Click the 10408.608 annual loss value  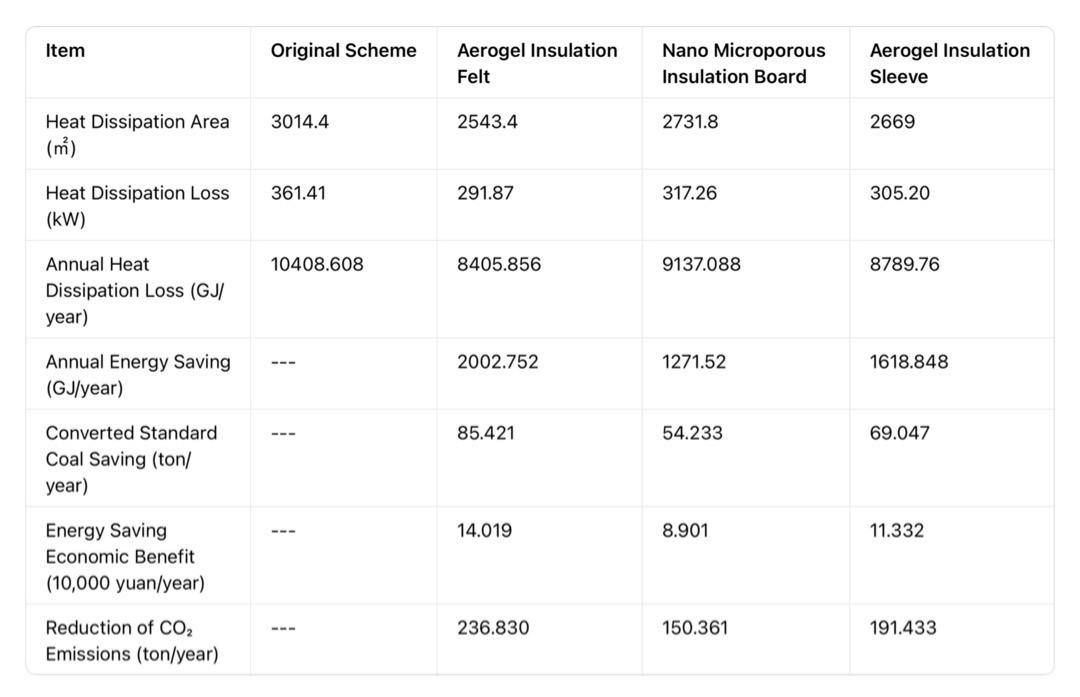tap(317, 264)
